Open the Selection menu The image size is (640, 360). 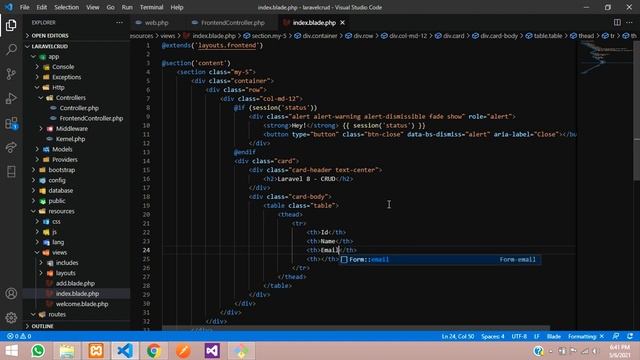(67, 7)
